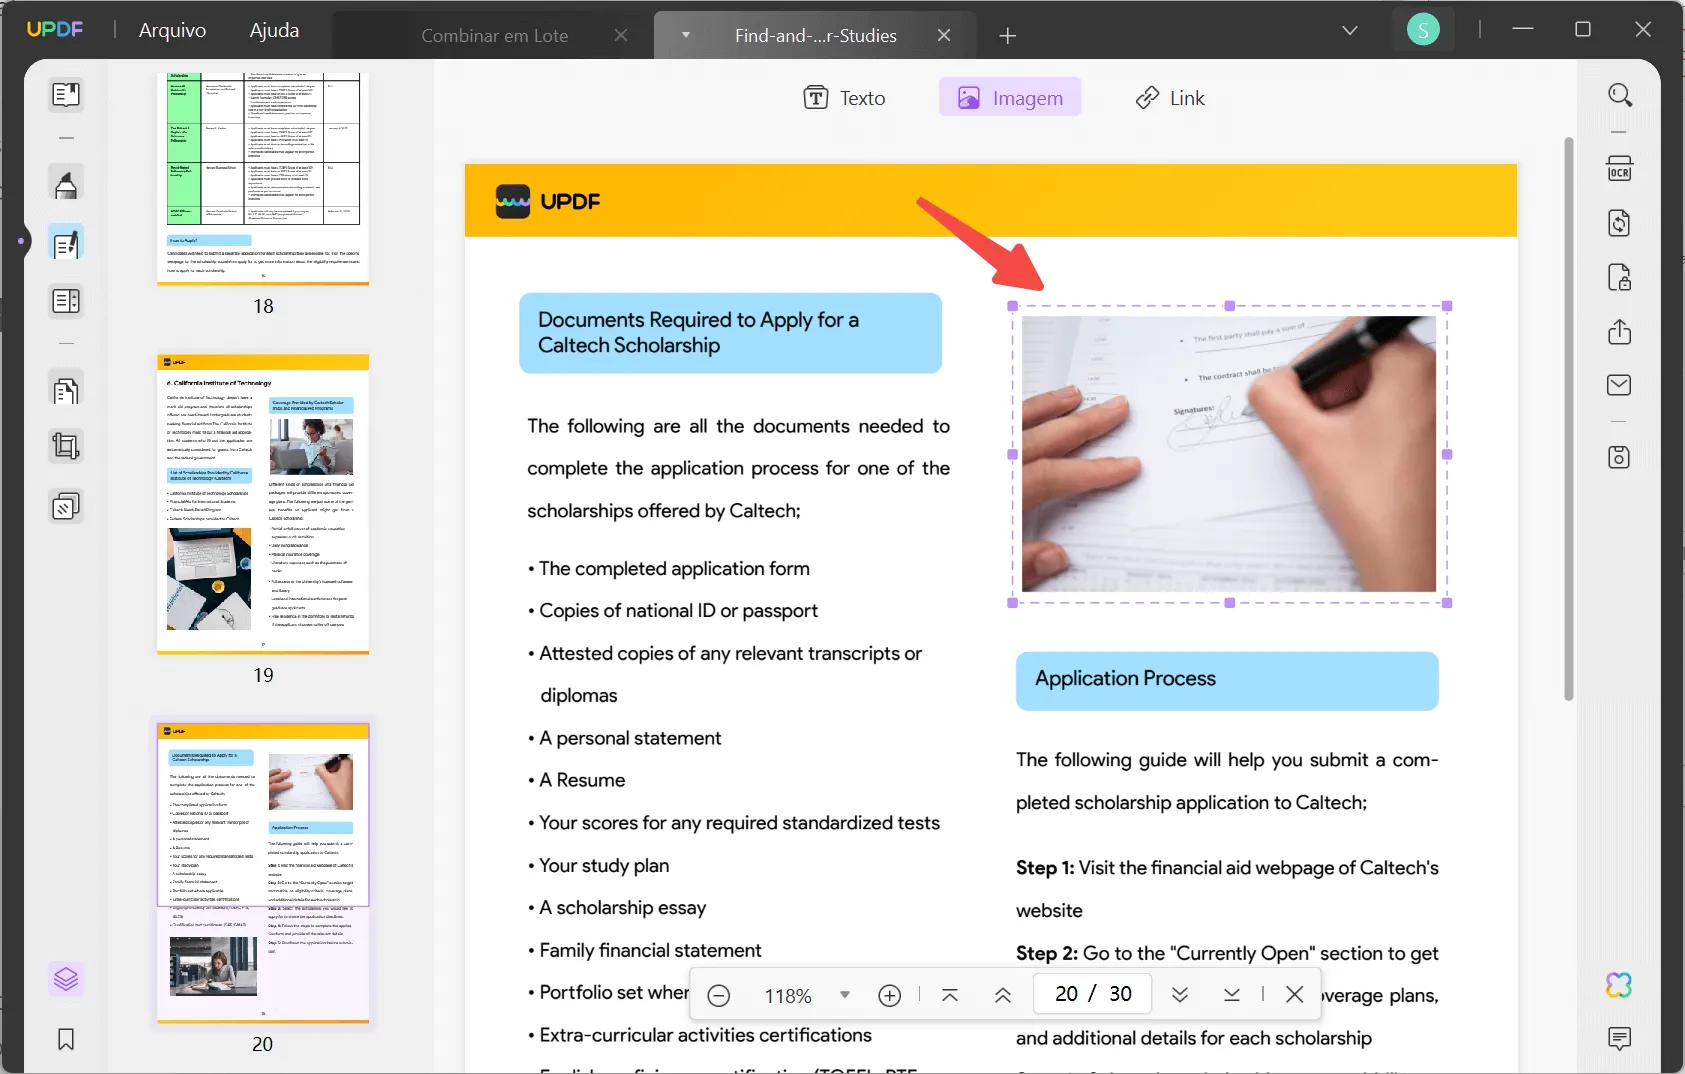This screenshot has width=1685, height=1074.
Task: Switch to Link editing mode
Action: pyautogui.click(x=1171, y=97)
